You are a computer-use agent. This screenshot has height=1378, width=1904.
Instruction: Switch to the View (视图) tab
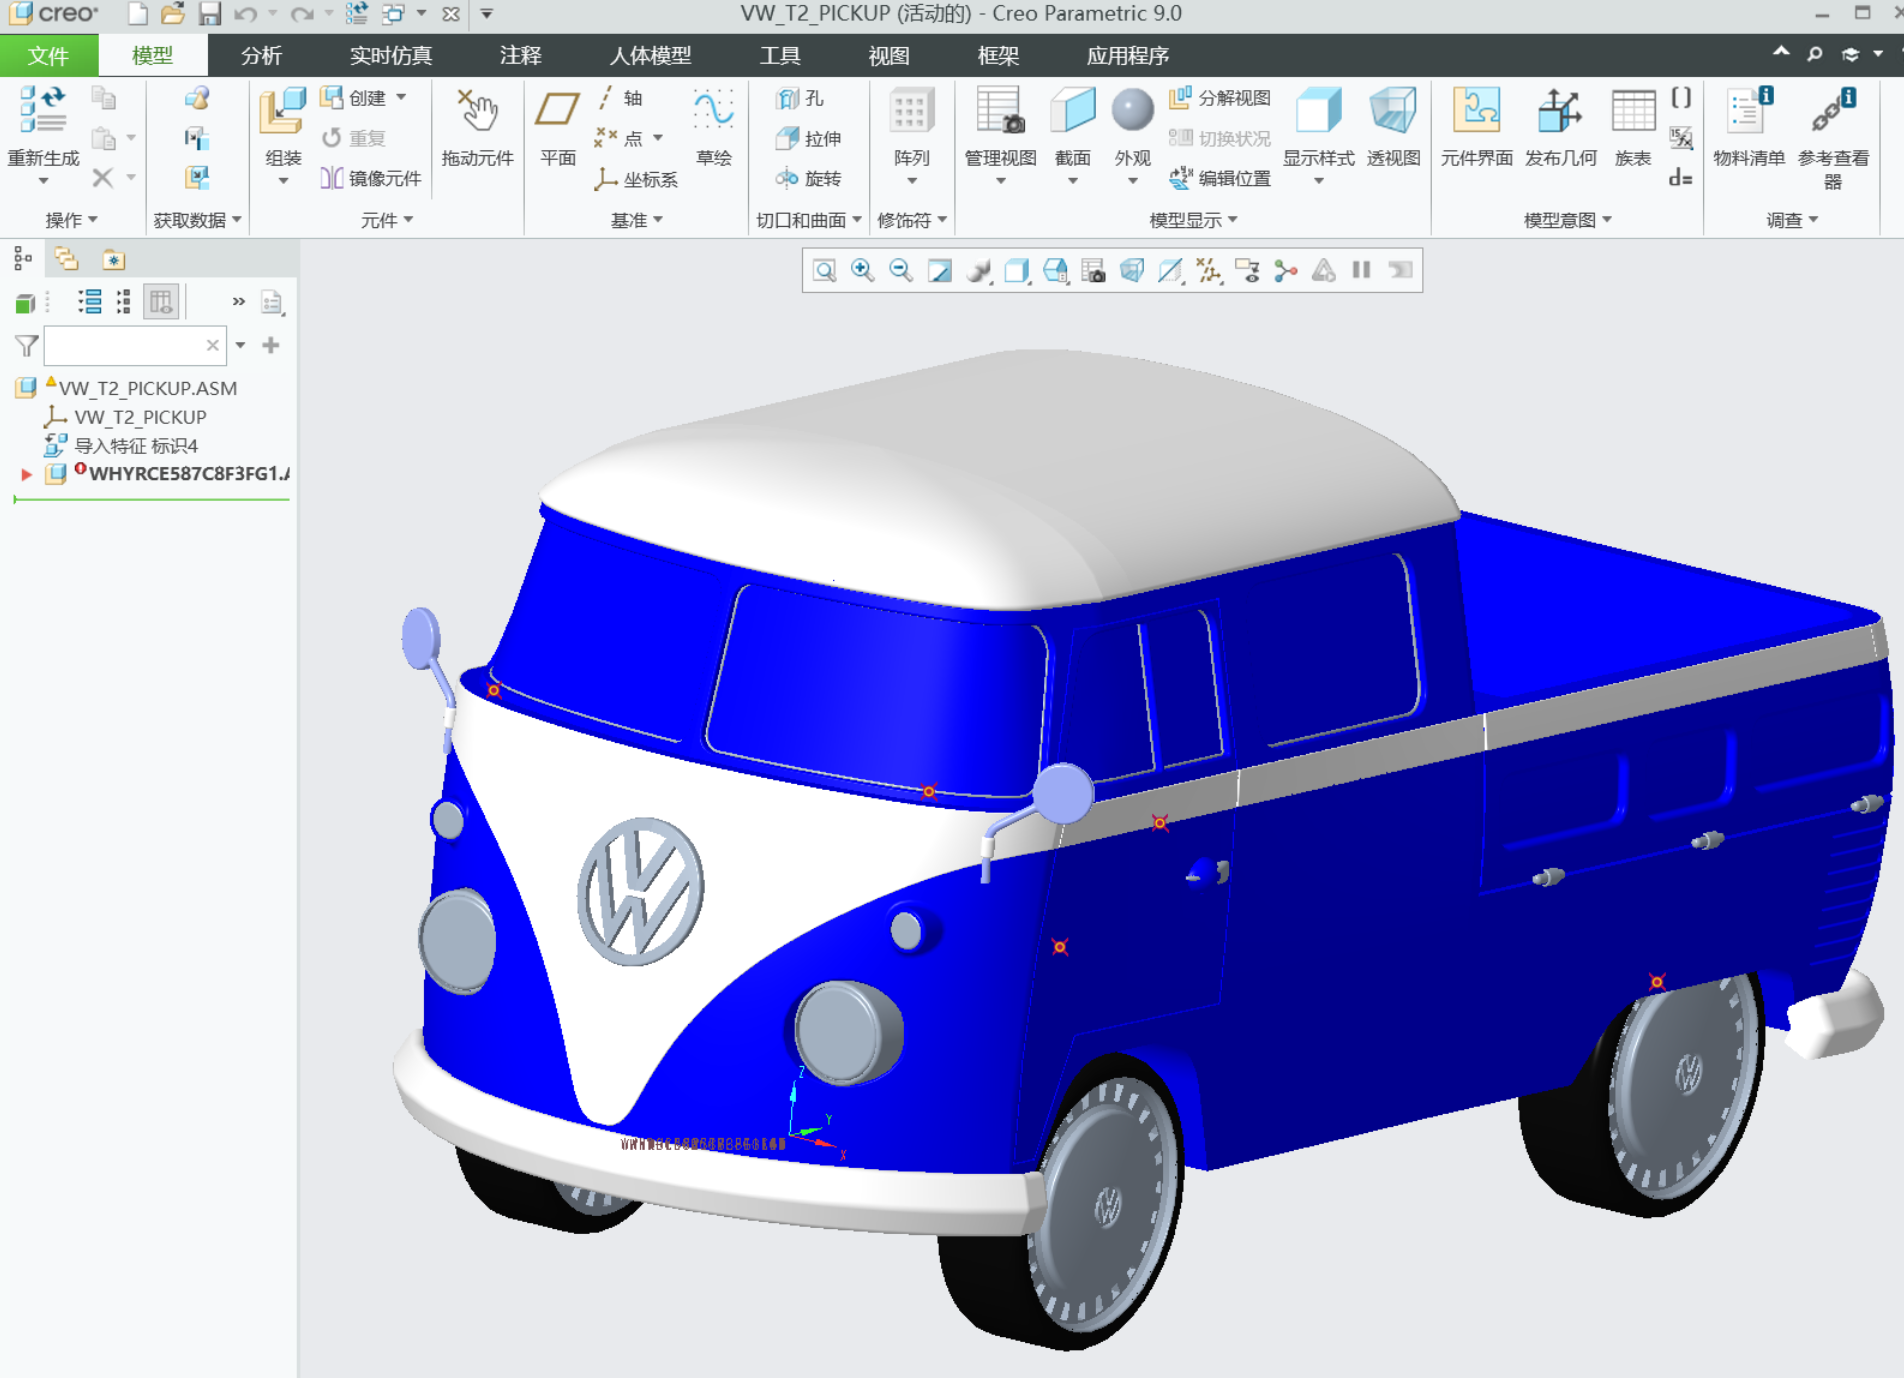point(889,56)
